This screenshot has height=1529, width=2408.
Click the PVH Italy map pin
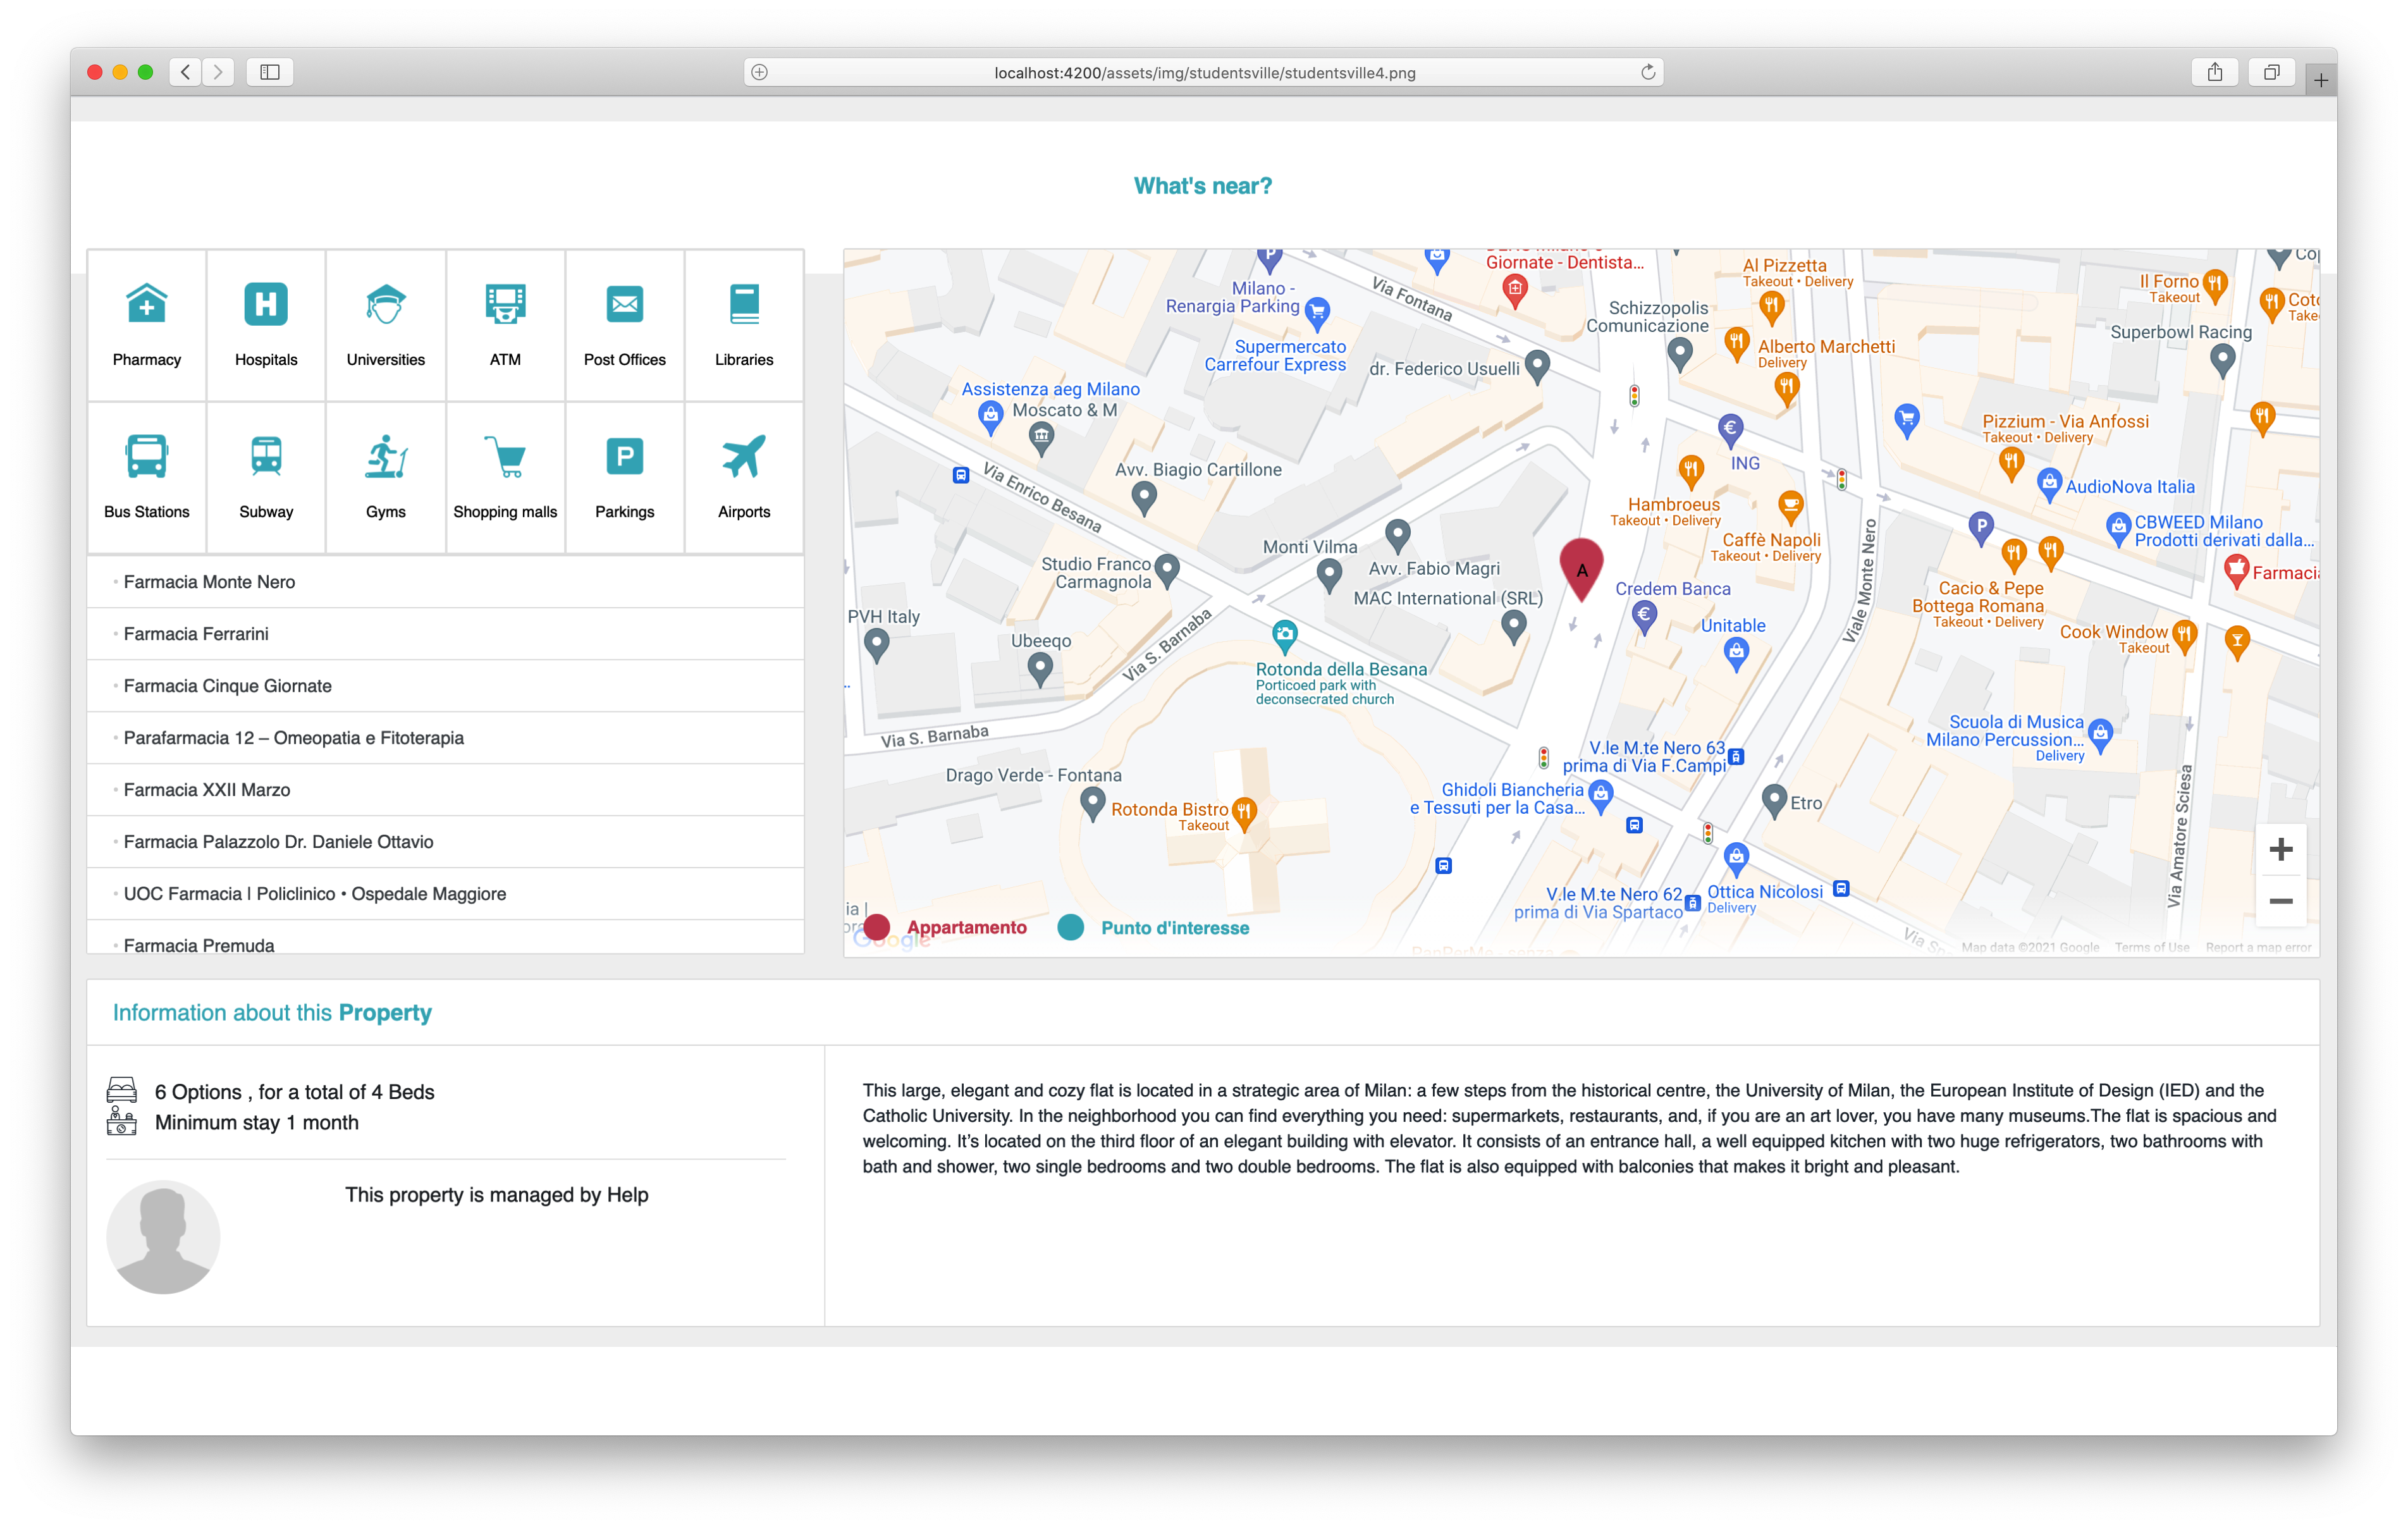pos(877,644)
